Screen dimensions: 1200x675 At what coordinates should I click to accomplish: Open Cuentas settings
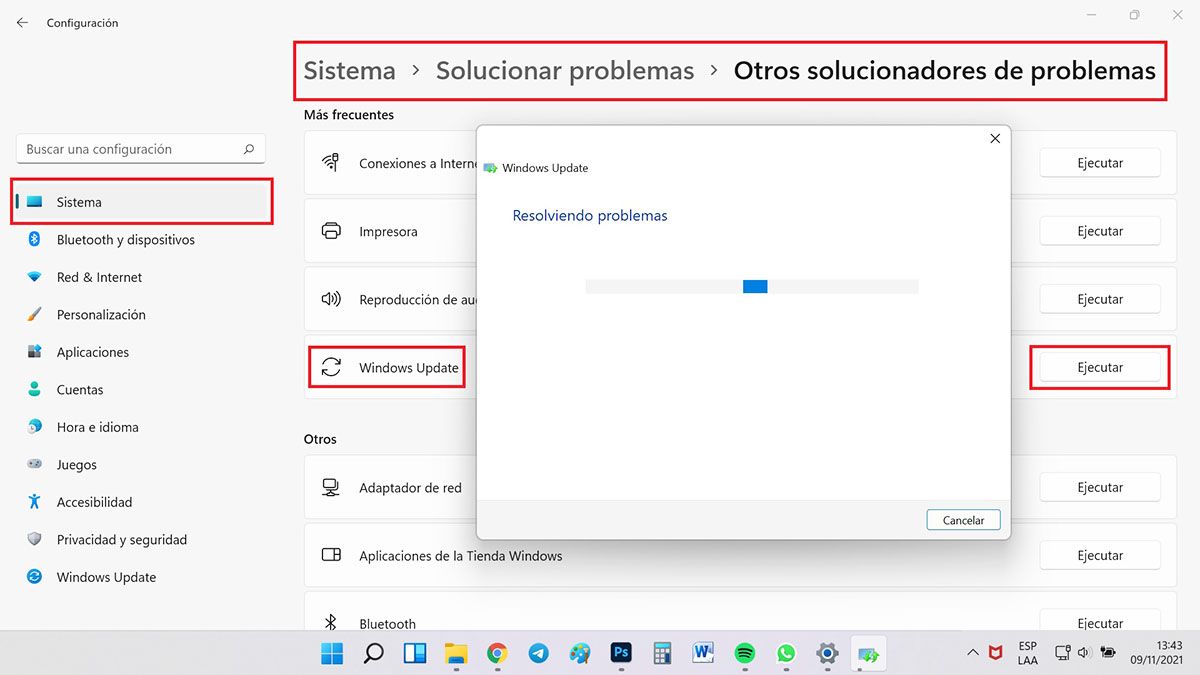141,390
